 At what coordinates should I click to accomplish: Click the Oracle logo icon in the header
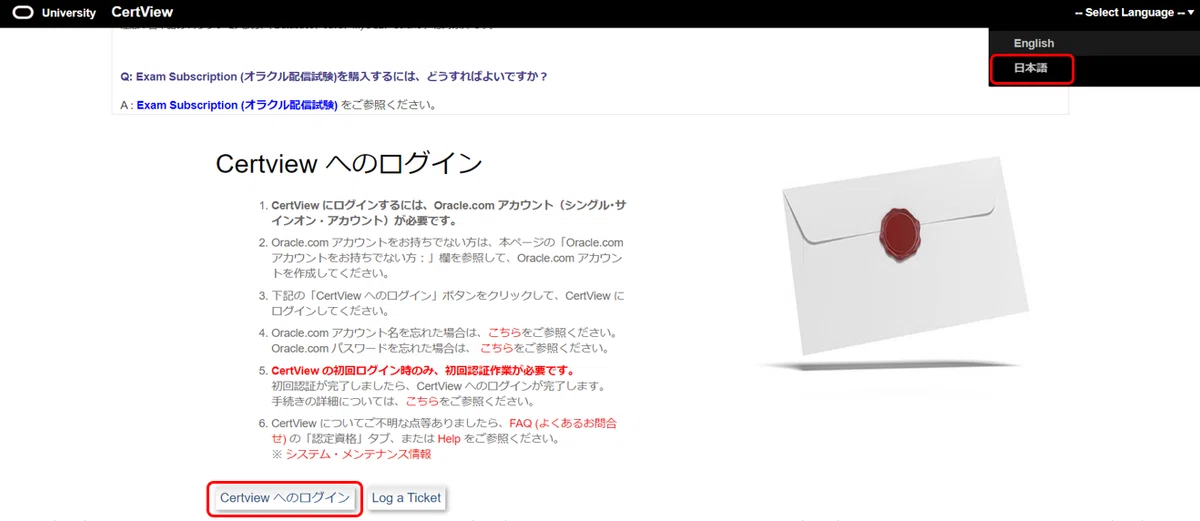(x=22, y=13)
